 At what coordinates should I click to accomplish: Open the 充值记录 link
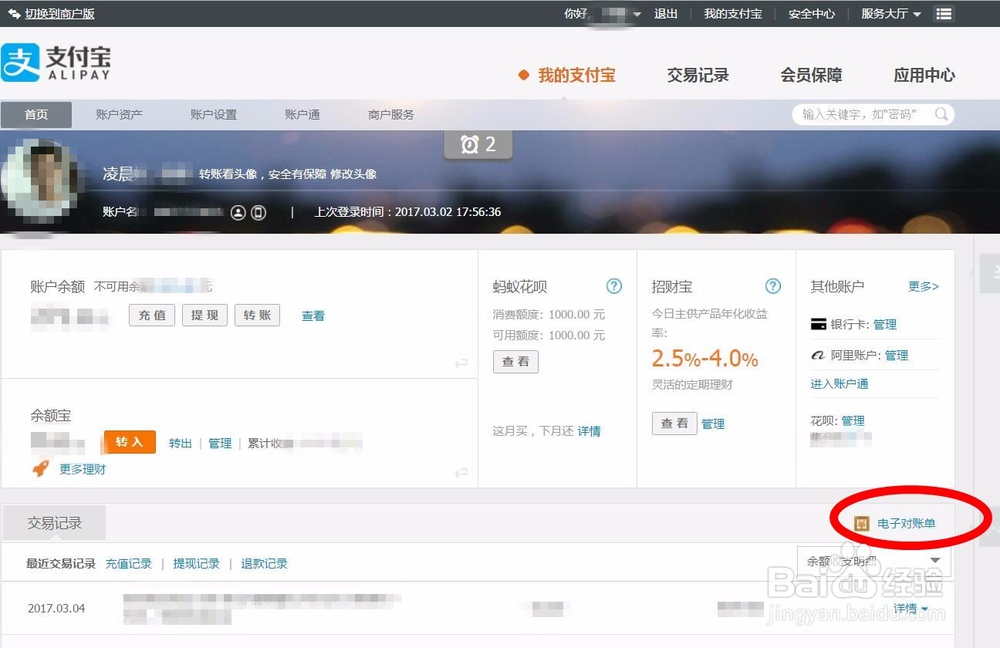(x=129, y=564)
